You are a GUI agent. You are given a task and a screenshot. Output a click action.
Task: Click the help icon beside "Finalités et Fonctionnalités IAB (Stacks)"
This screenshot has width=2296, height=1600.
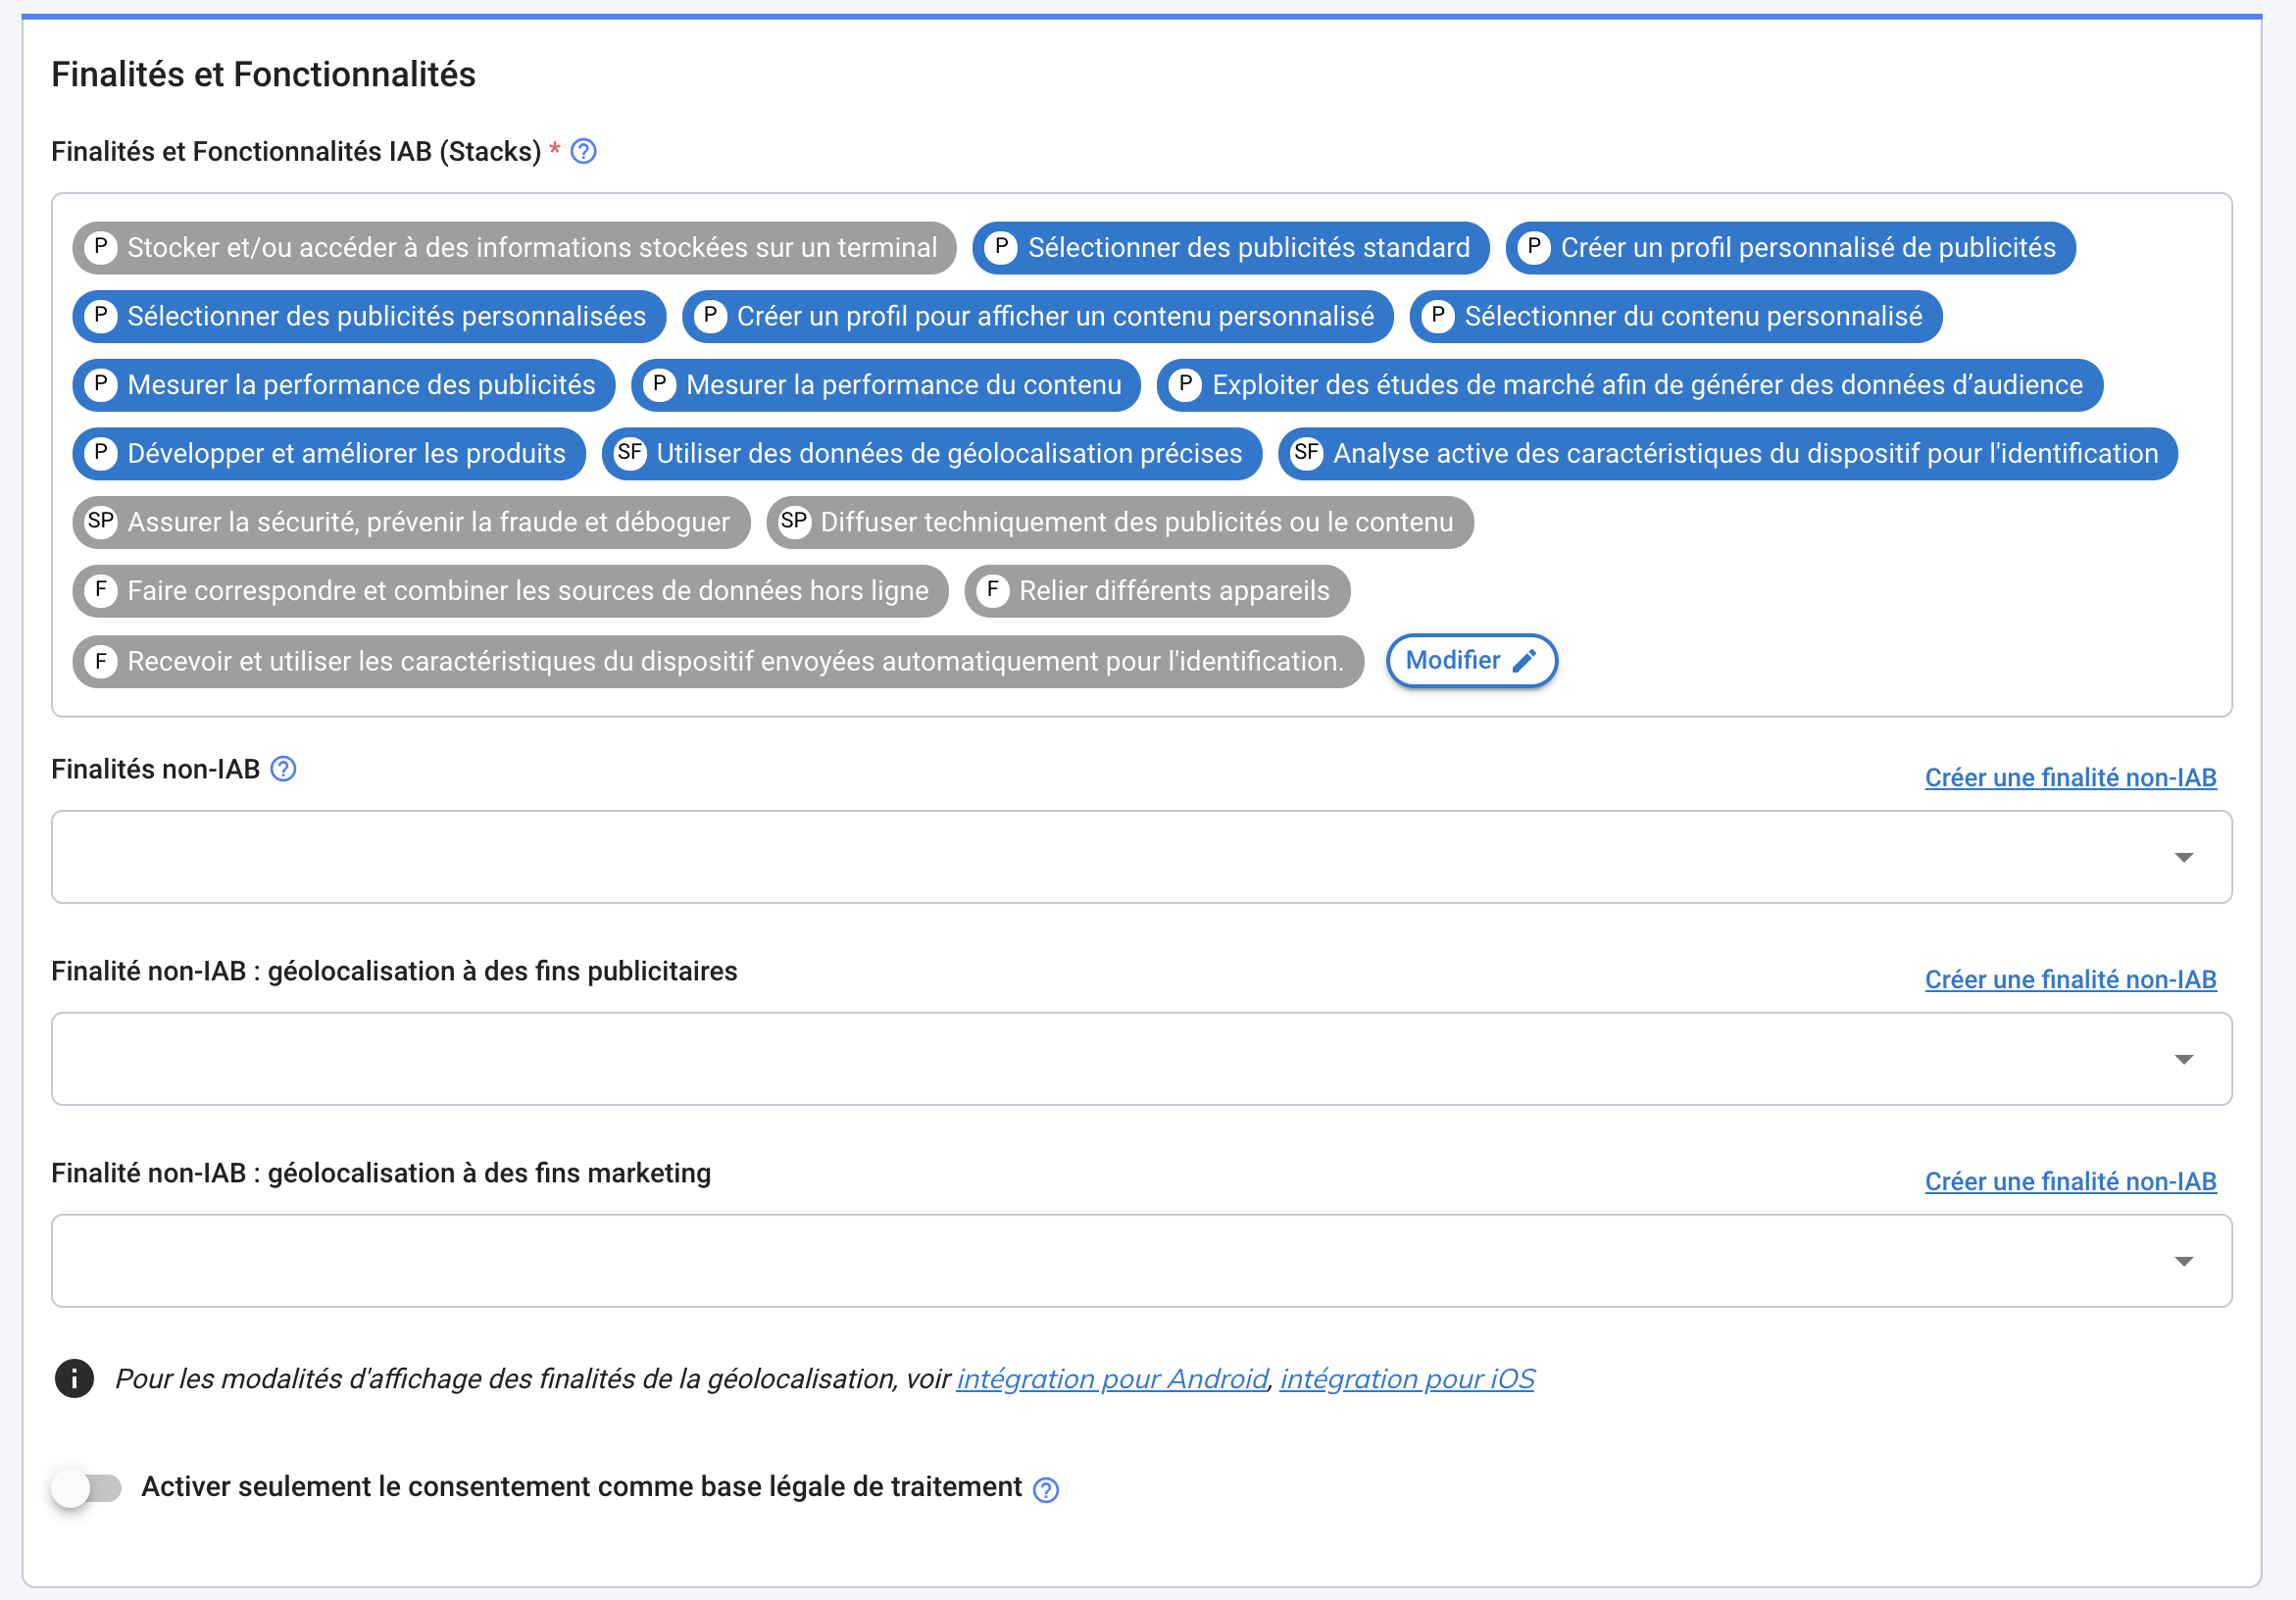click(584, 151)
